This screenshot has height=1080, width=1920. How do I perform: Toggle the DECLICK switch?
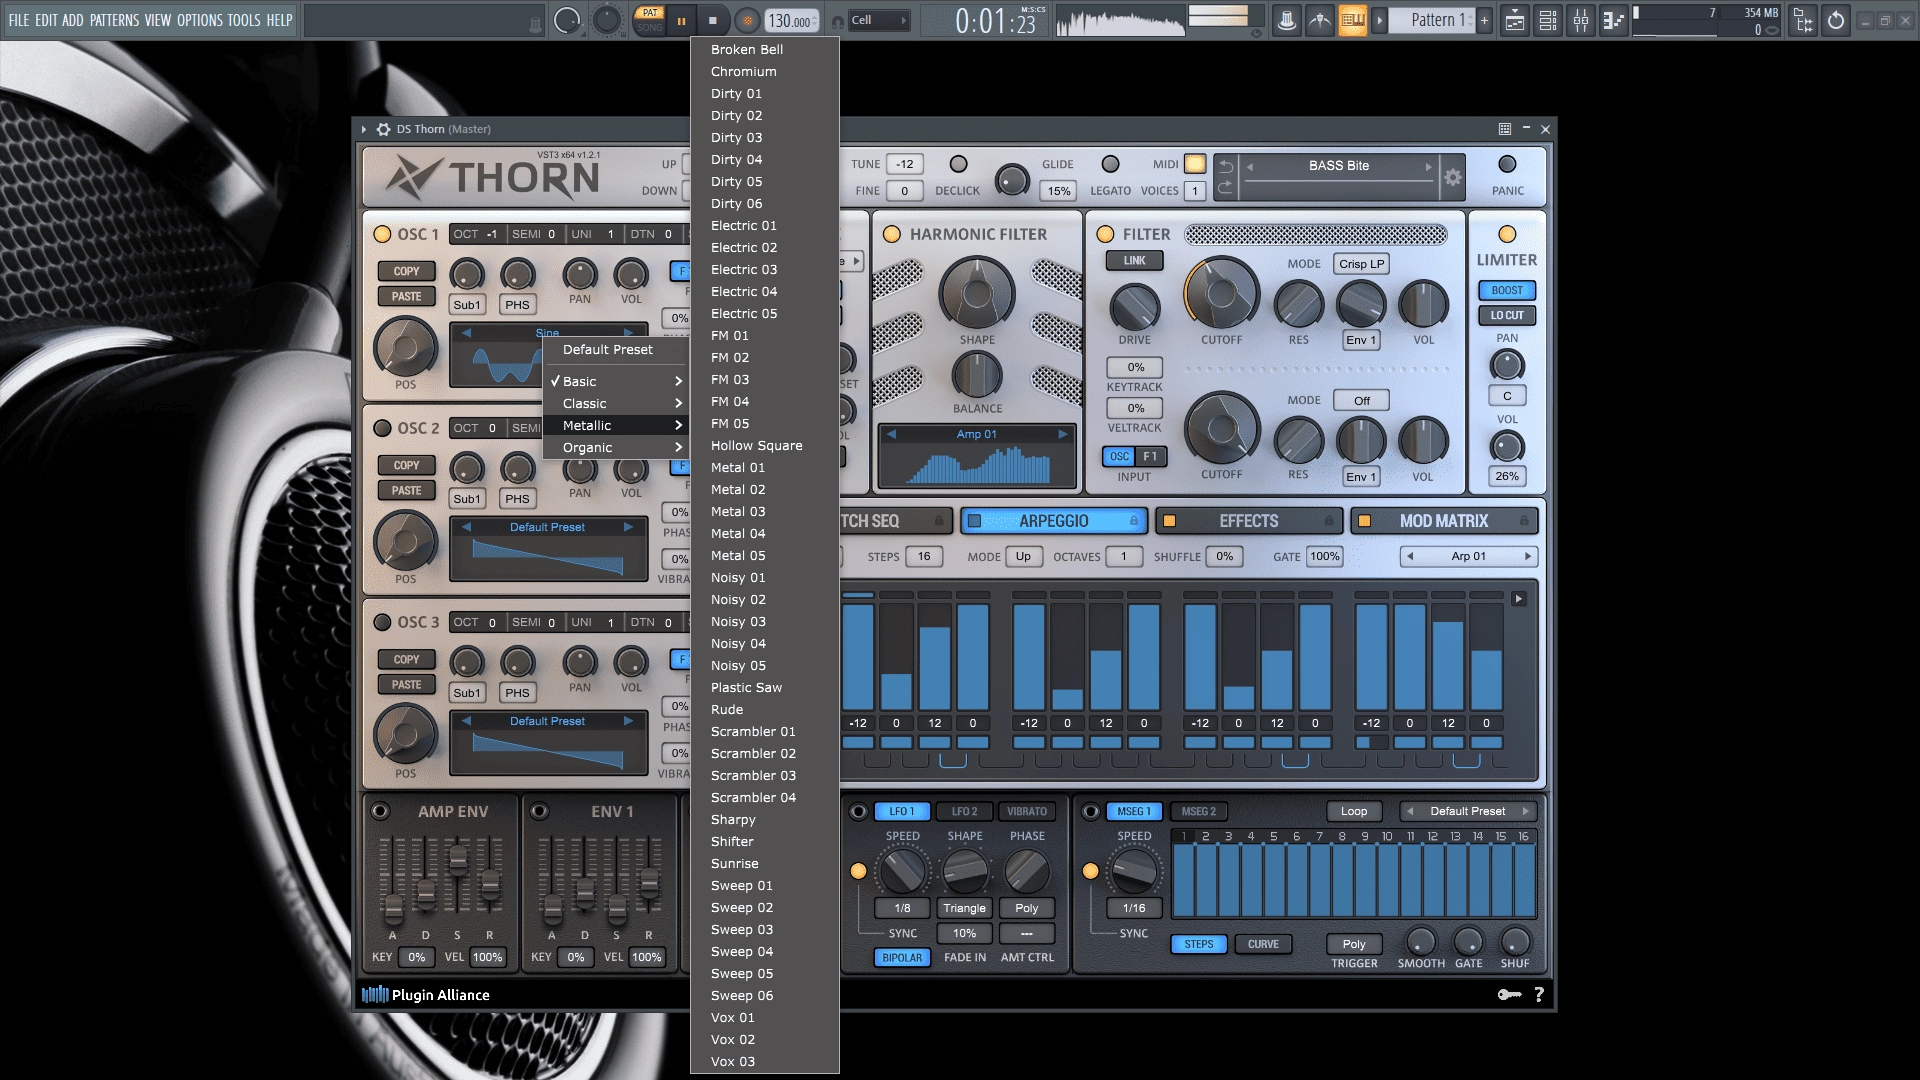click(958, 164)
